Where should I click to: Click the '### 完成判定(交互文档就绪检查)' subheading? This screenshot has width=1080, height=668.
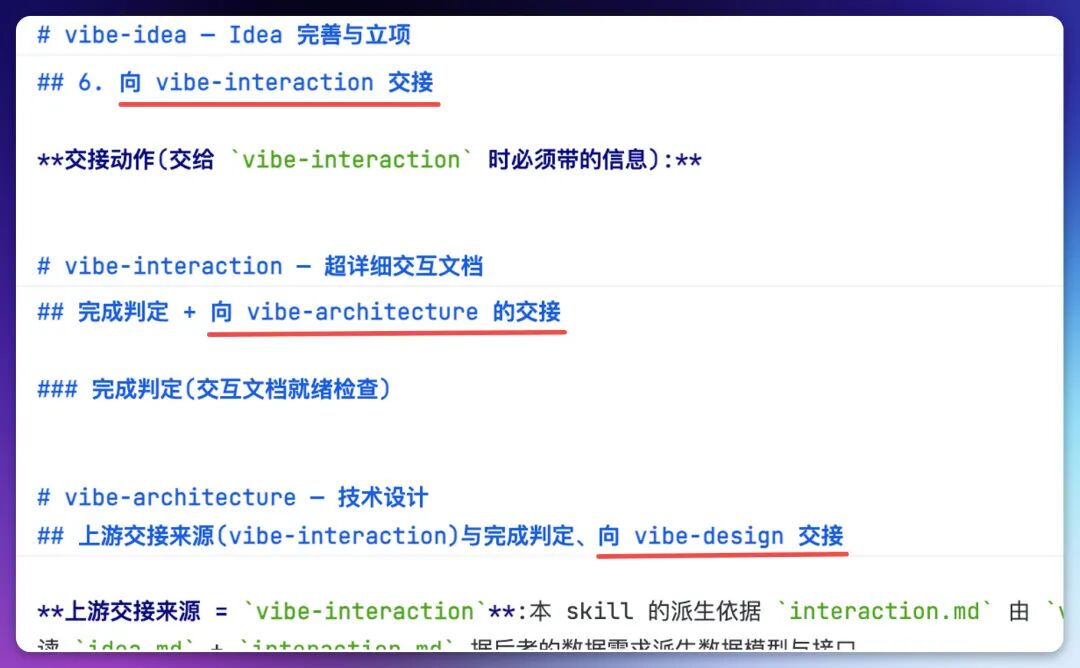pyautogui.click(x=214, y=388)
